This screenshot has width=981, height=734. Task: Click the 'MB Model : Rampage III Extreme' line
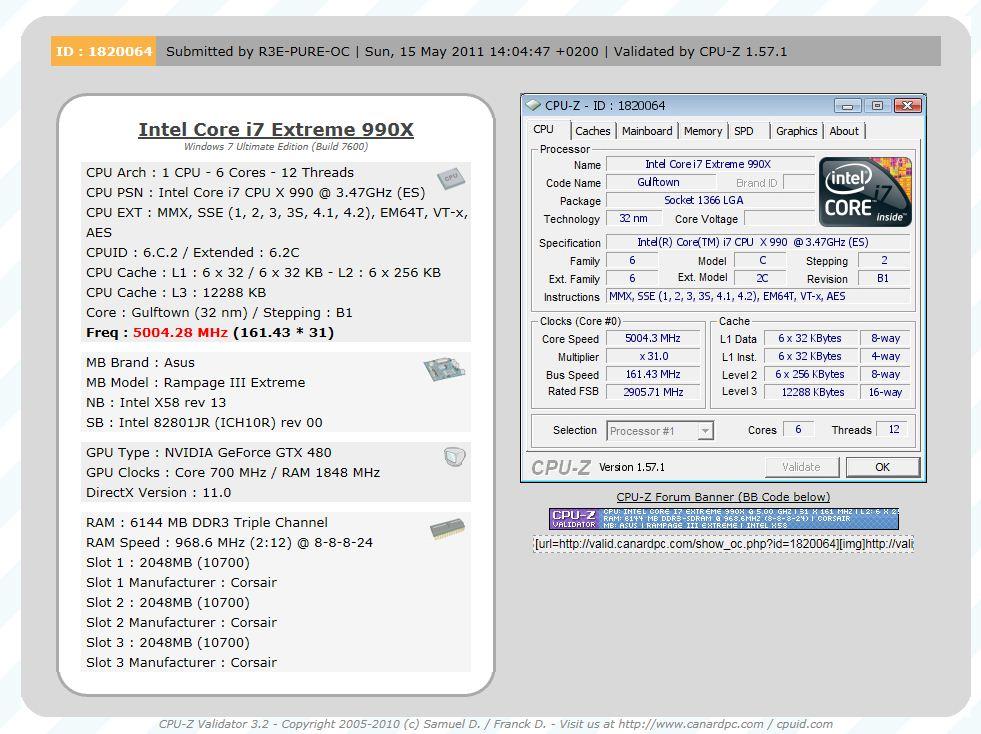coord(196,382)
